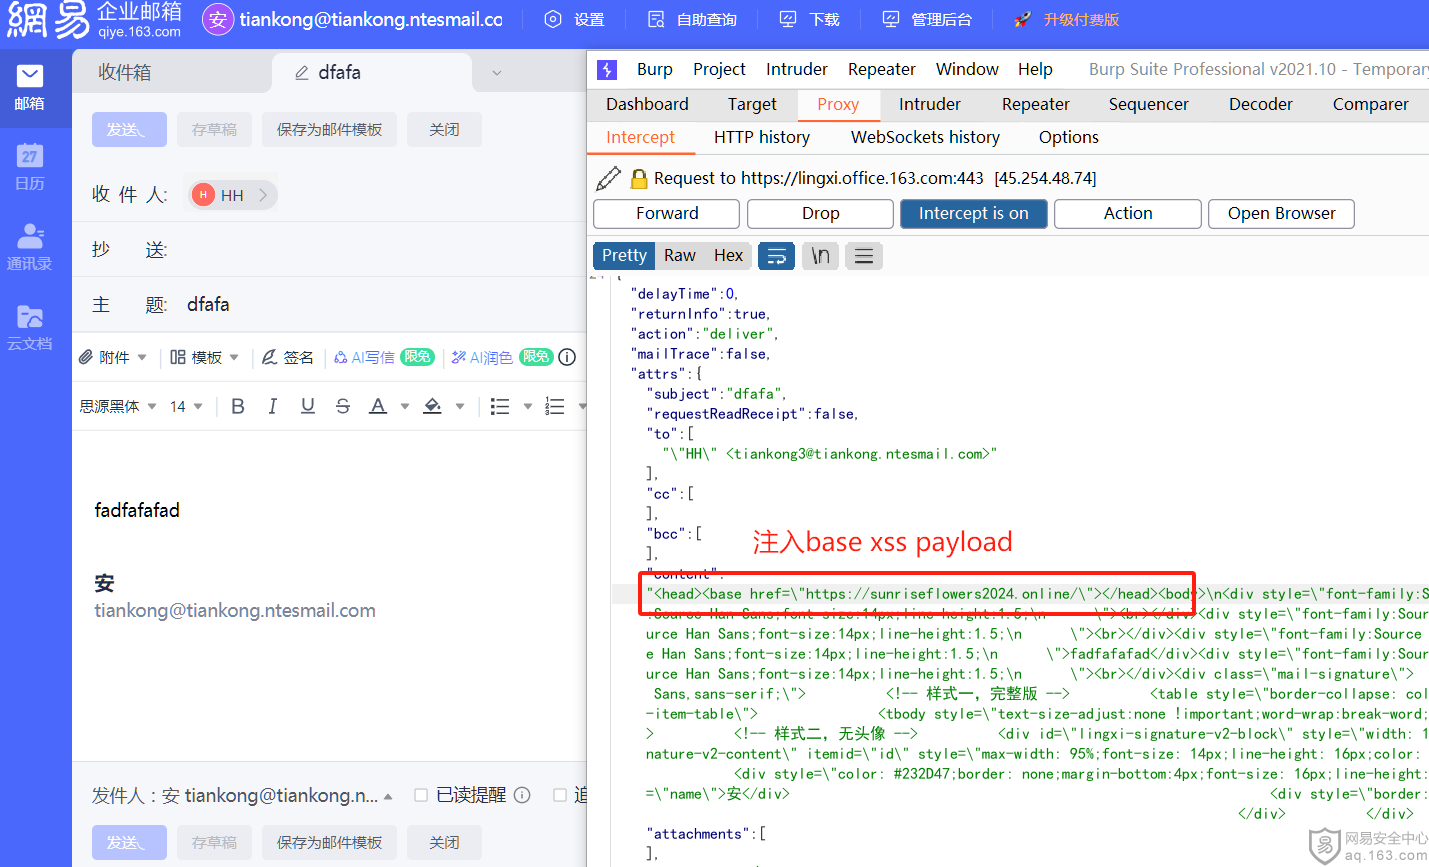Expand the 附件 attachment dropdown arrow
This screenshot has height=867, width=1429.
tap(142, 357)
